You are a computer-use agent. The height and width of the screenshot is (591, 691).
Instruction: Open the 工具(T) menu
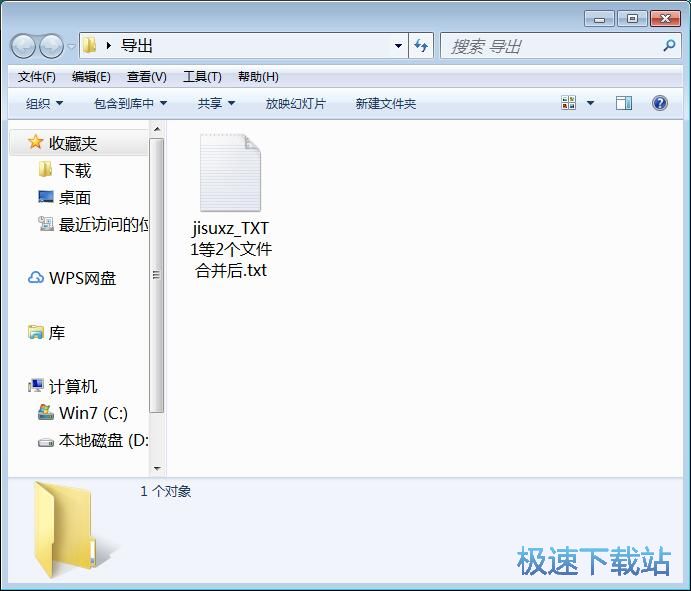202,77
